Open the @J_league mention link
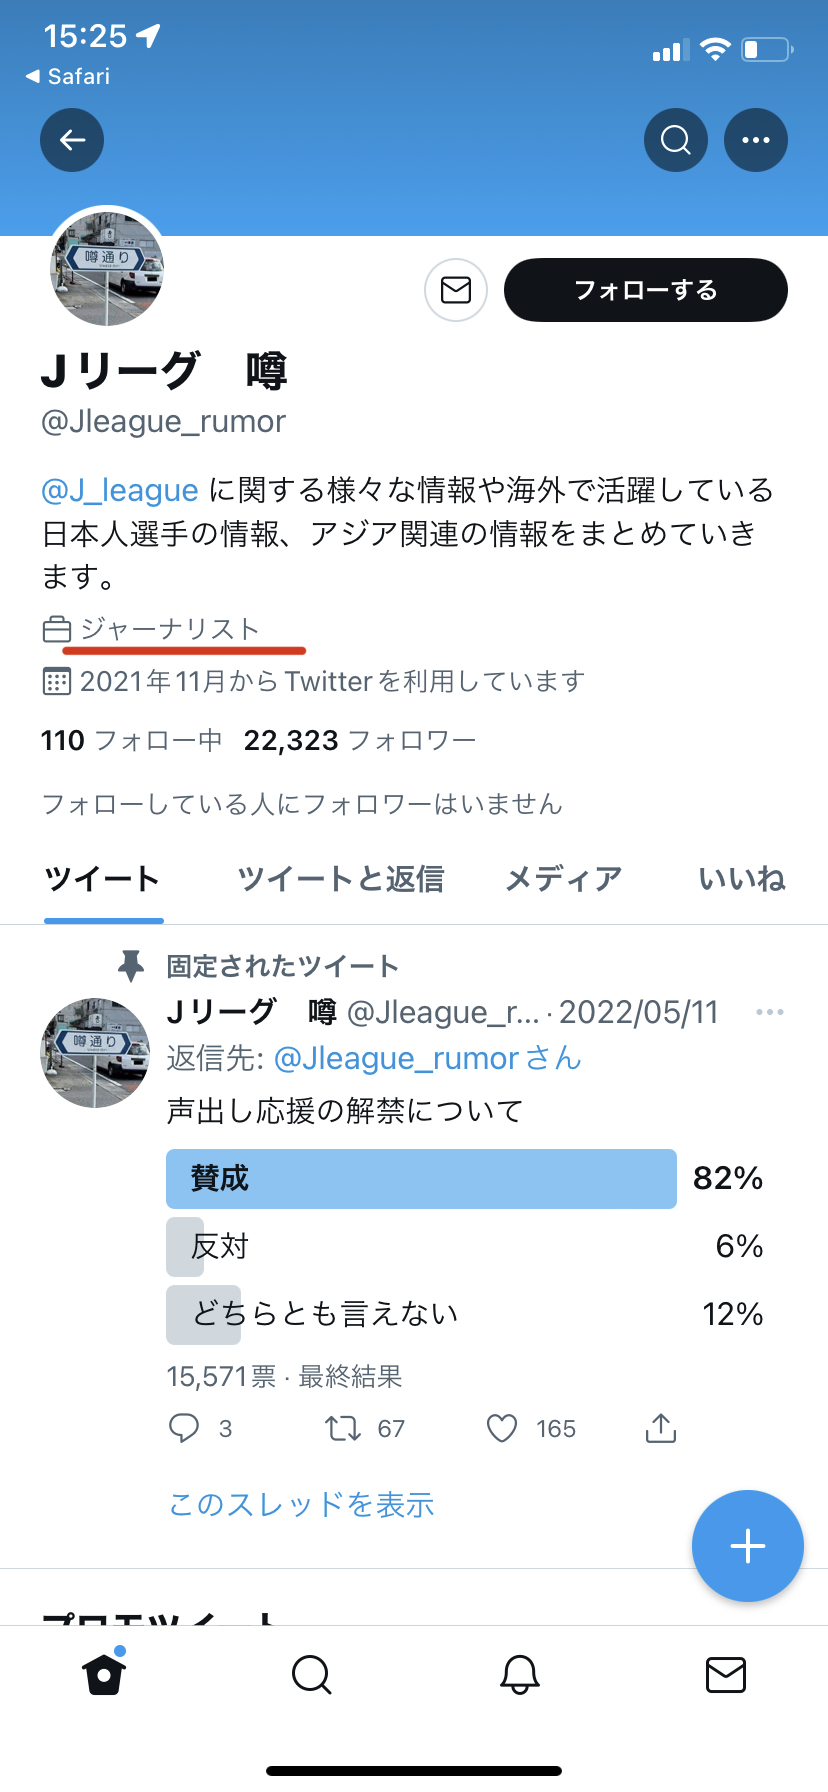828x1792 pixels. [x=120, y=490]
